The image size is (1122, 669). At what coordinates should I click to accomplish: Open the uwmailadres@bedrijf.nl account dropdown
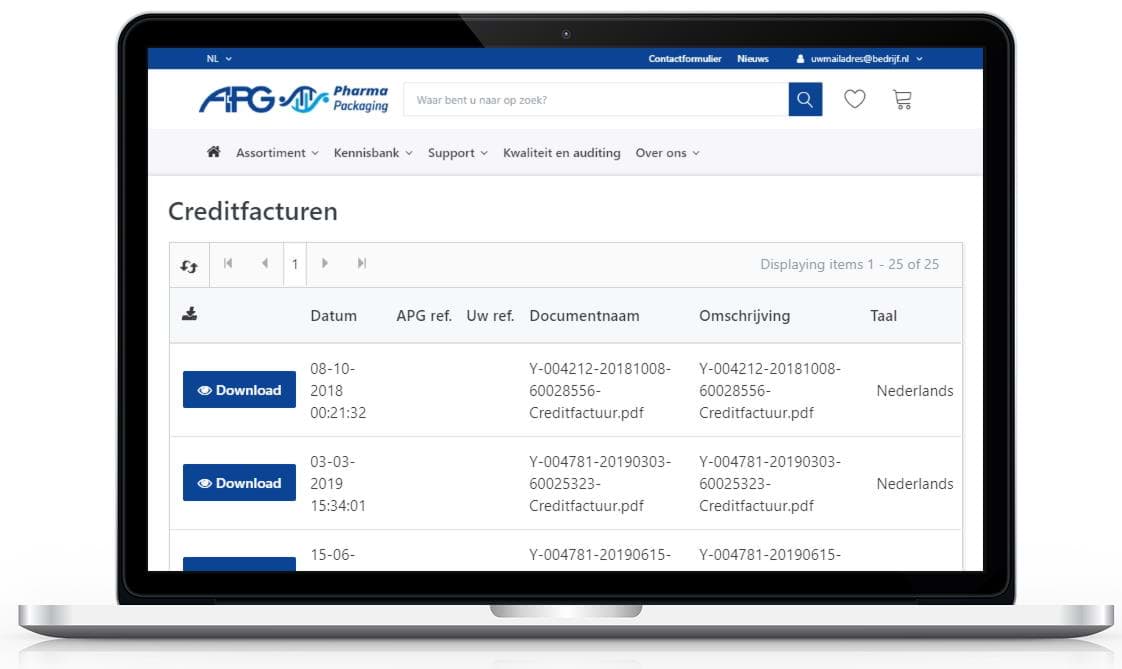point(859,59)
